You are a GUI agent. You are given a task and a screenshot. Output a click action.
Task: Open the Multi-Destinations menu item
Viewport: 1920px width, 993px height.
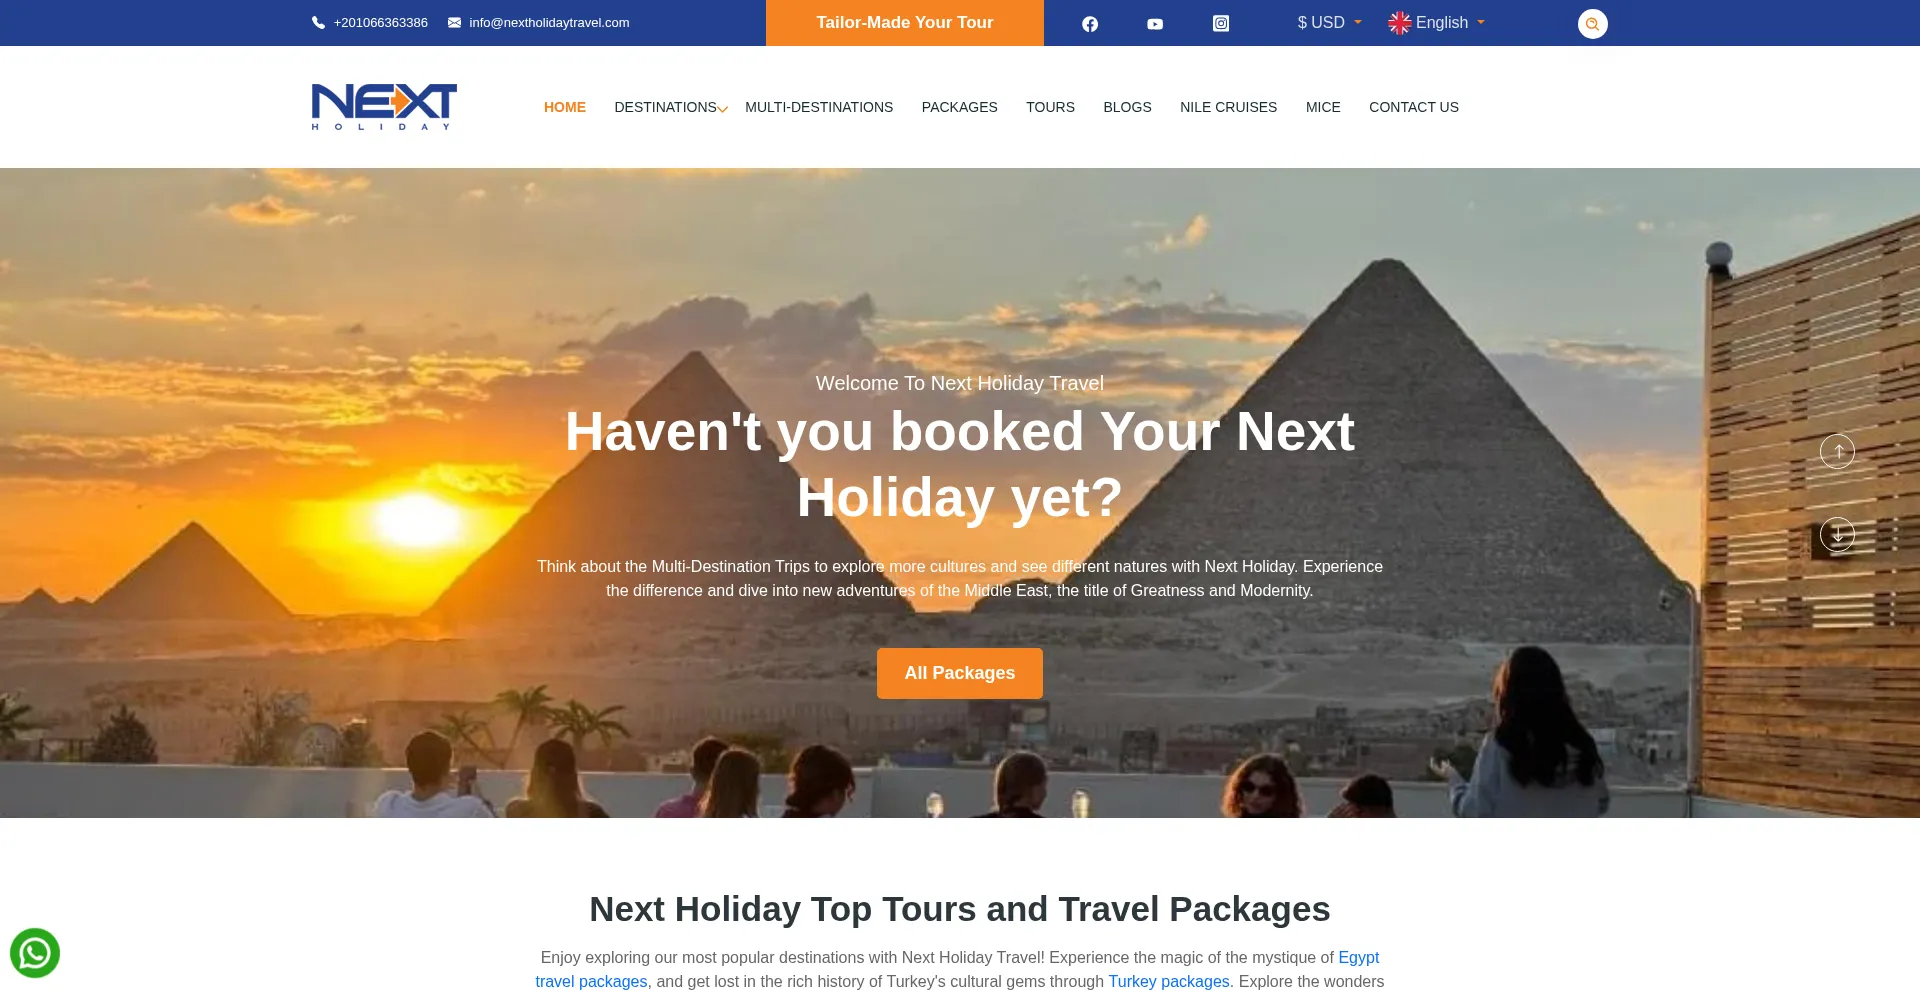(x=819, y=107)
